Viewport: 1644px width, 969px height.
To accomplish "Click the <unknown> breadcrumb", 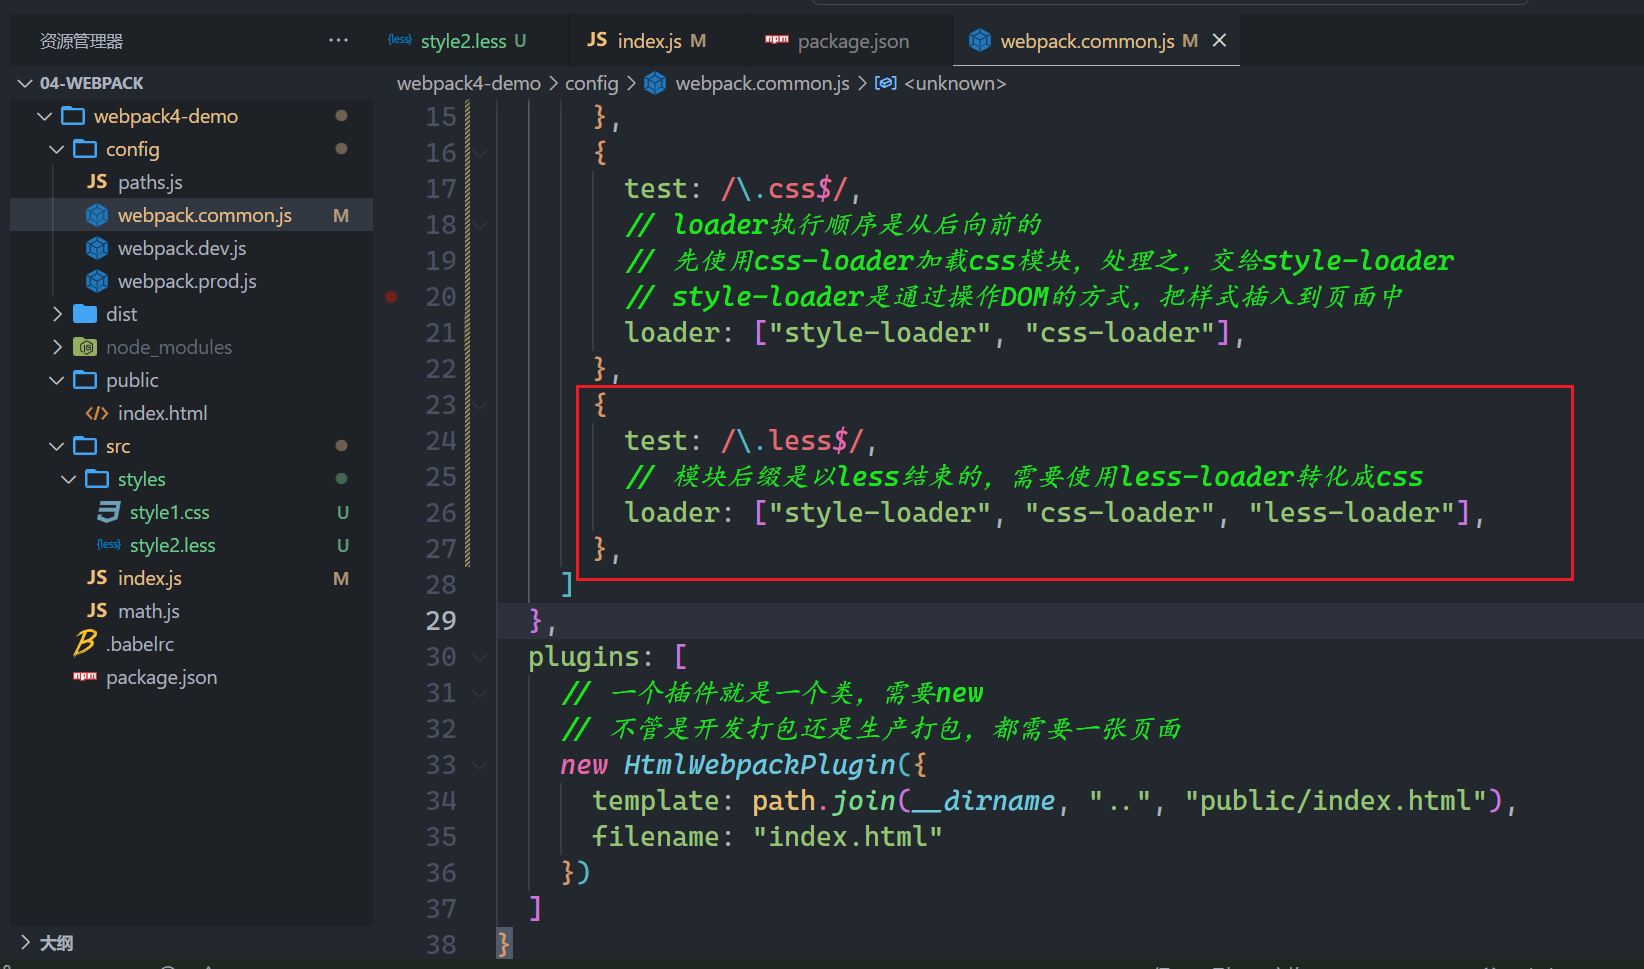I will tap(955, 83).
